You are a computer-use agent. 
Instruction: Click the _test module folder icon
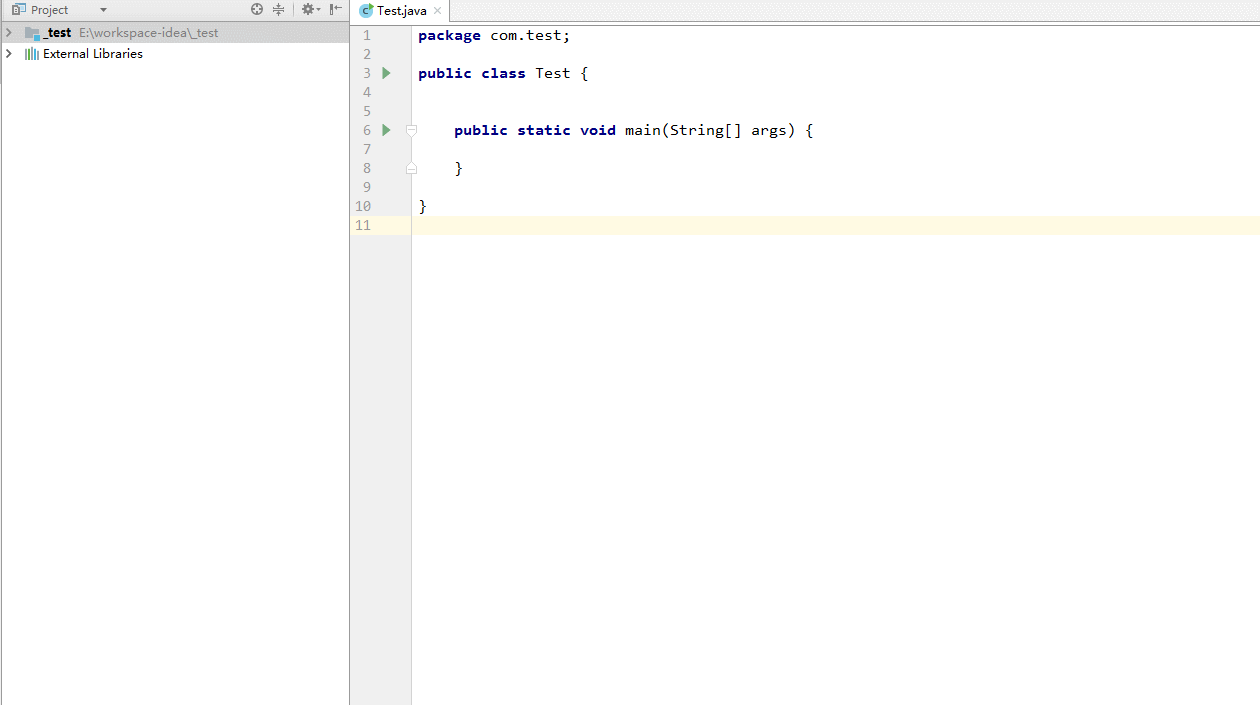(x=32, y=33)
